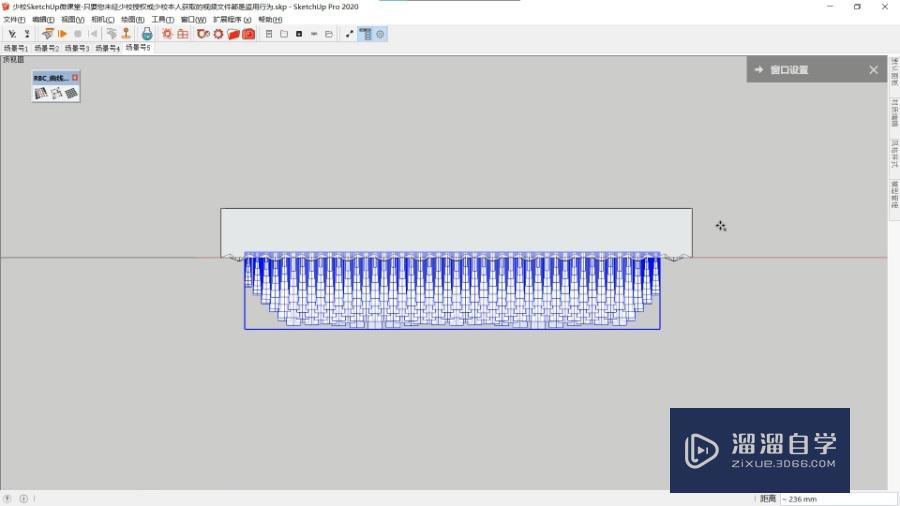Select the blue curtain mesh model
Image resolution: width=900 pixels, height=506 pixels.
click(x=452, y=290)
